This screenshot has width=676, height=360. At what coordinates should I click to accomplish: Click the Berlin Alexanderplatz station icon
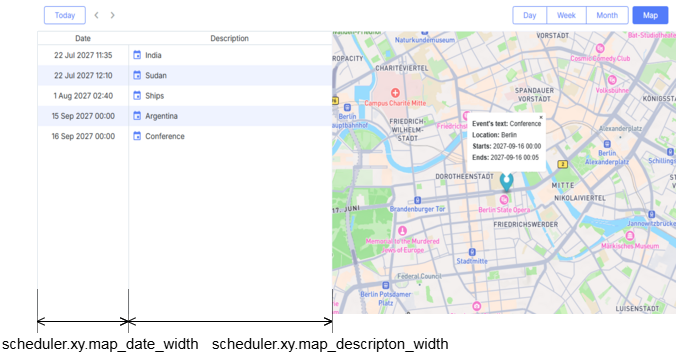pyautogui.click(x=607, y=144)
